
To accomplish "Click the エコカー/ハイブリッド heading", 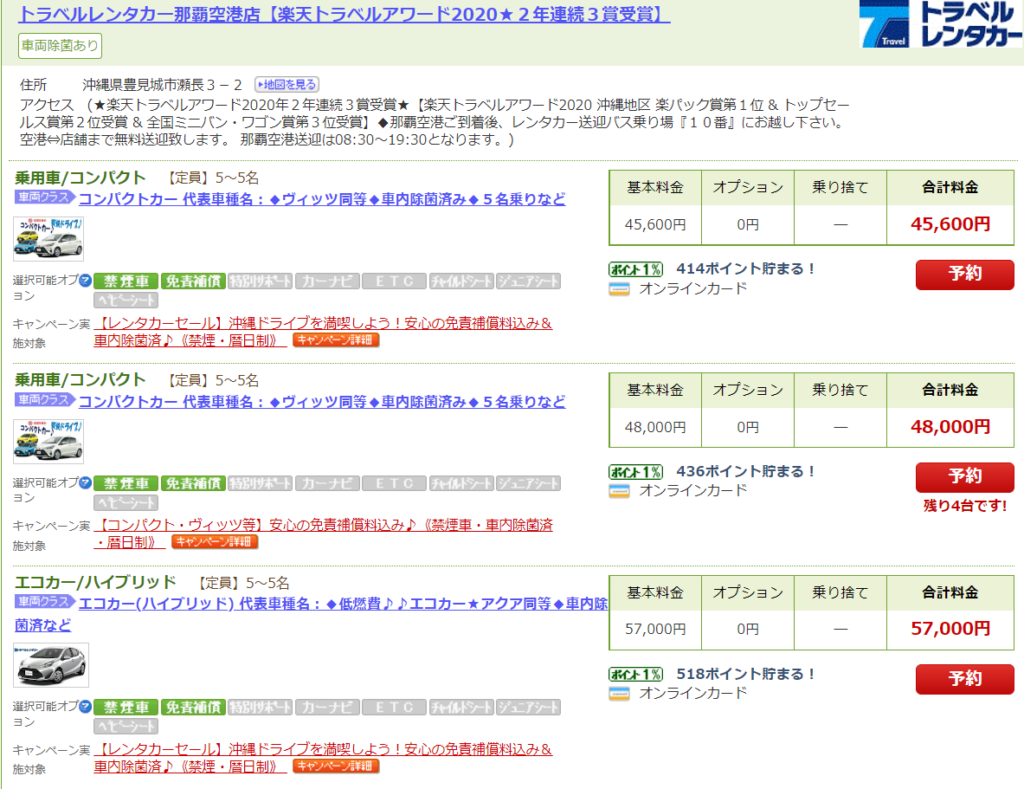I will point(95,582).
